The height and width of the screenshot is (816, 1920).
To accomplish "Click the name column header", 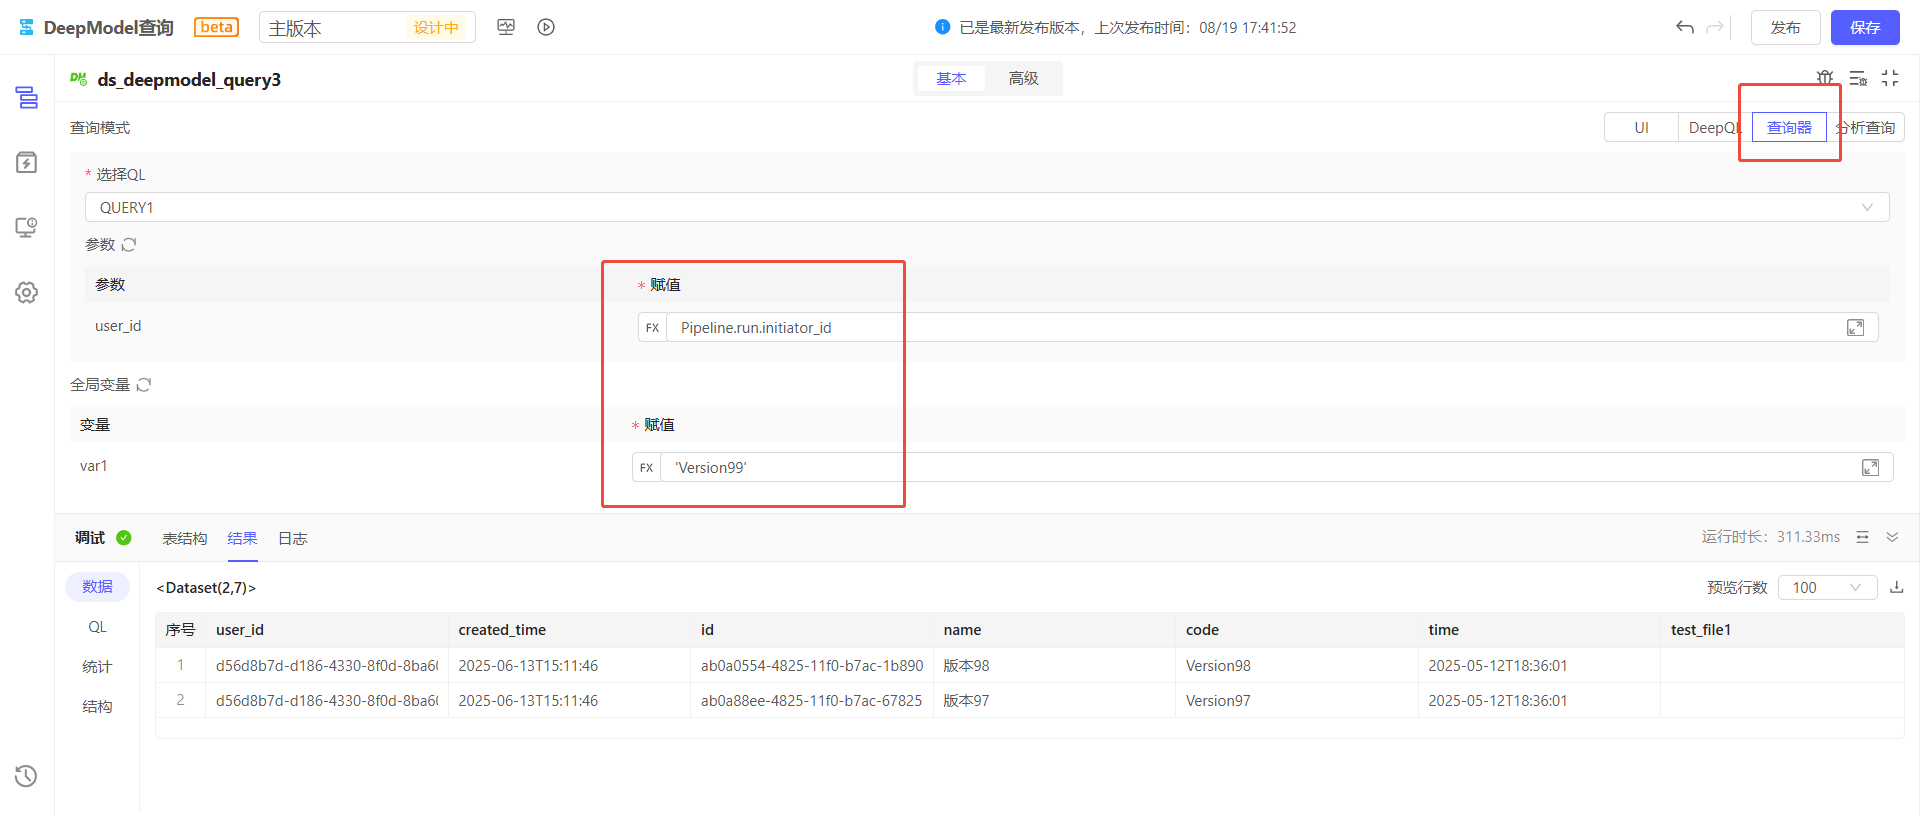I will [1054, 630].
